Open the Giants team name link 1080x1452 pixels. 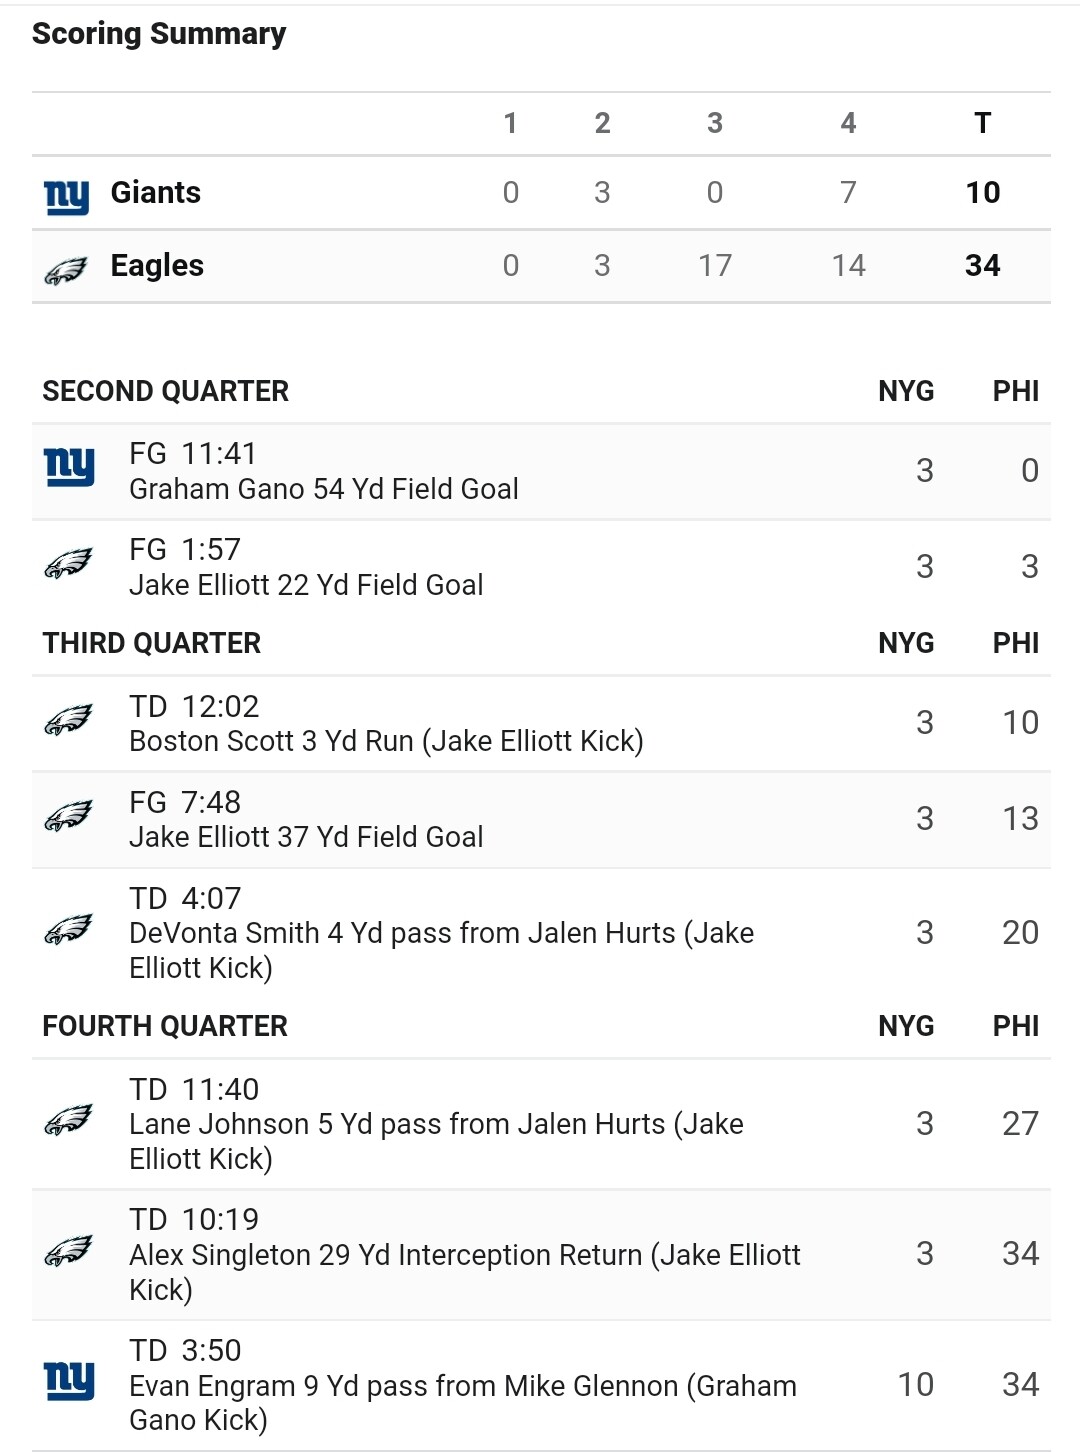click(x=156, y=192)
